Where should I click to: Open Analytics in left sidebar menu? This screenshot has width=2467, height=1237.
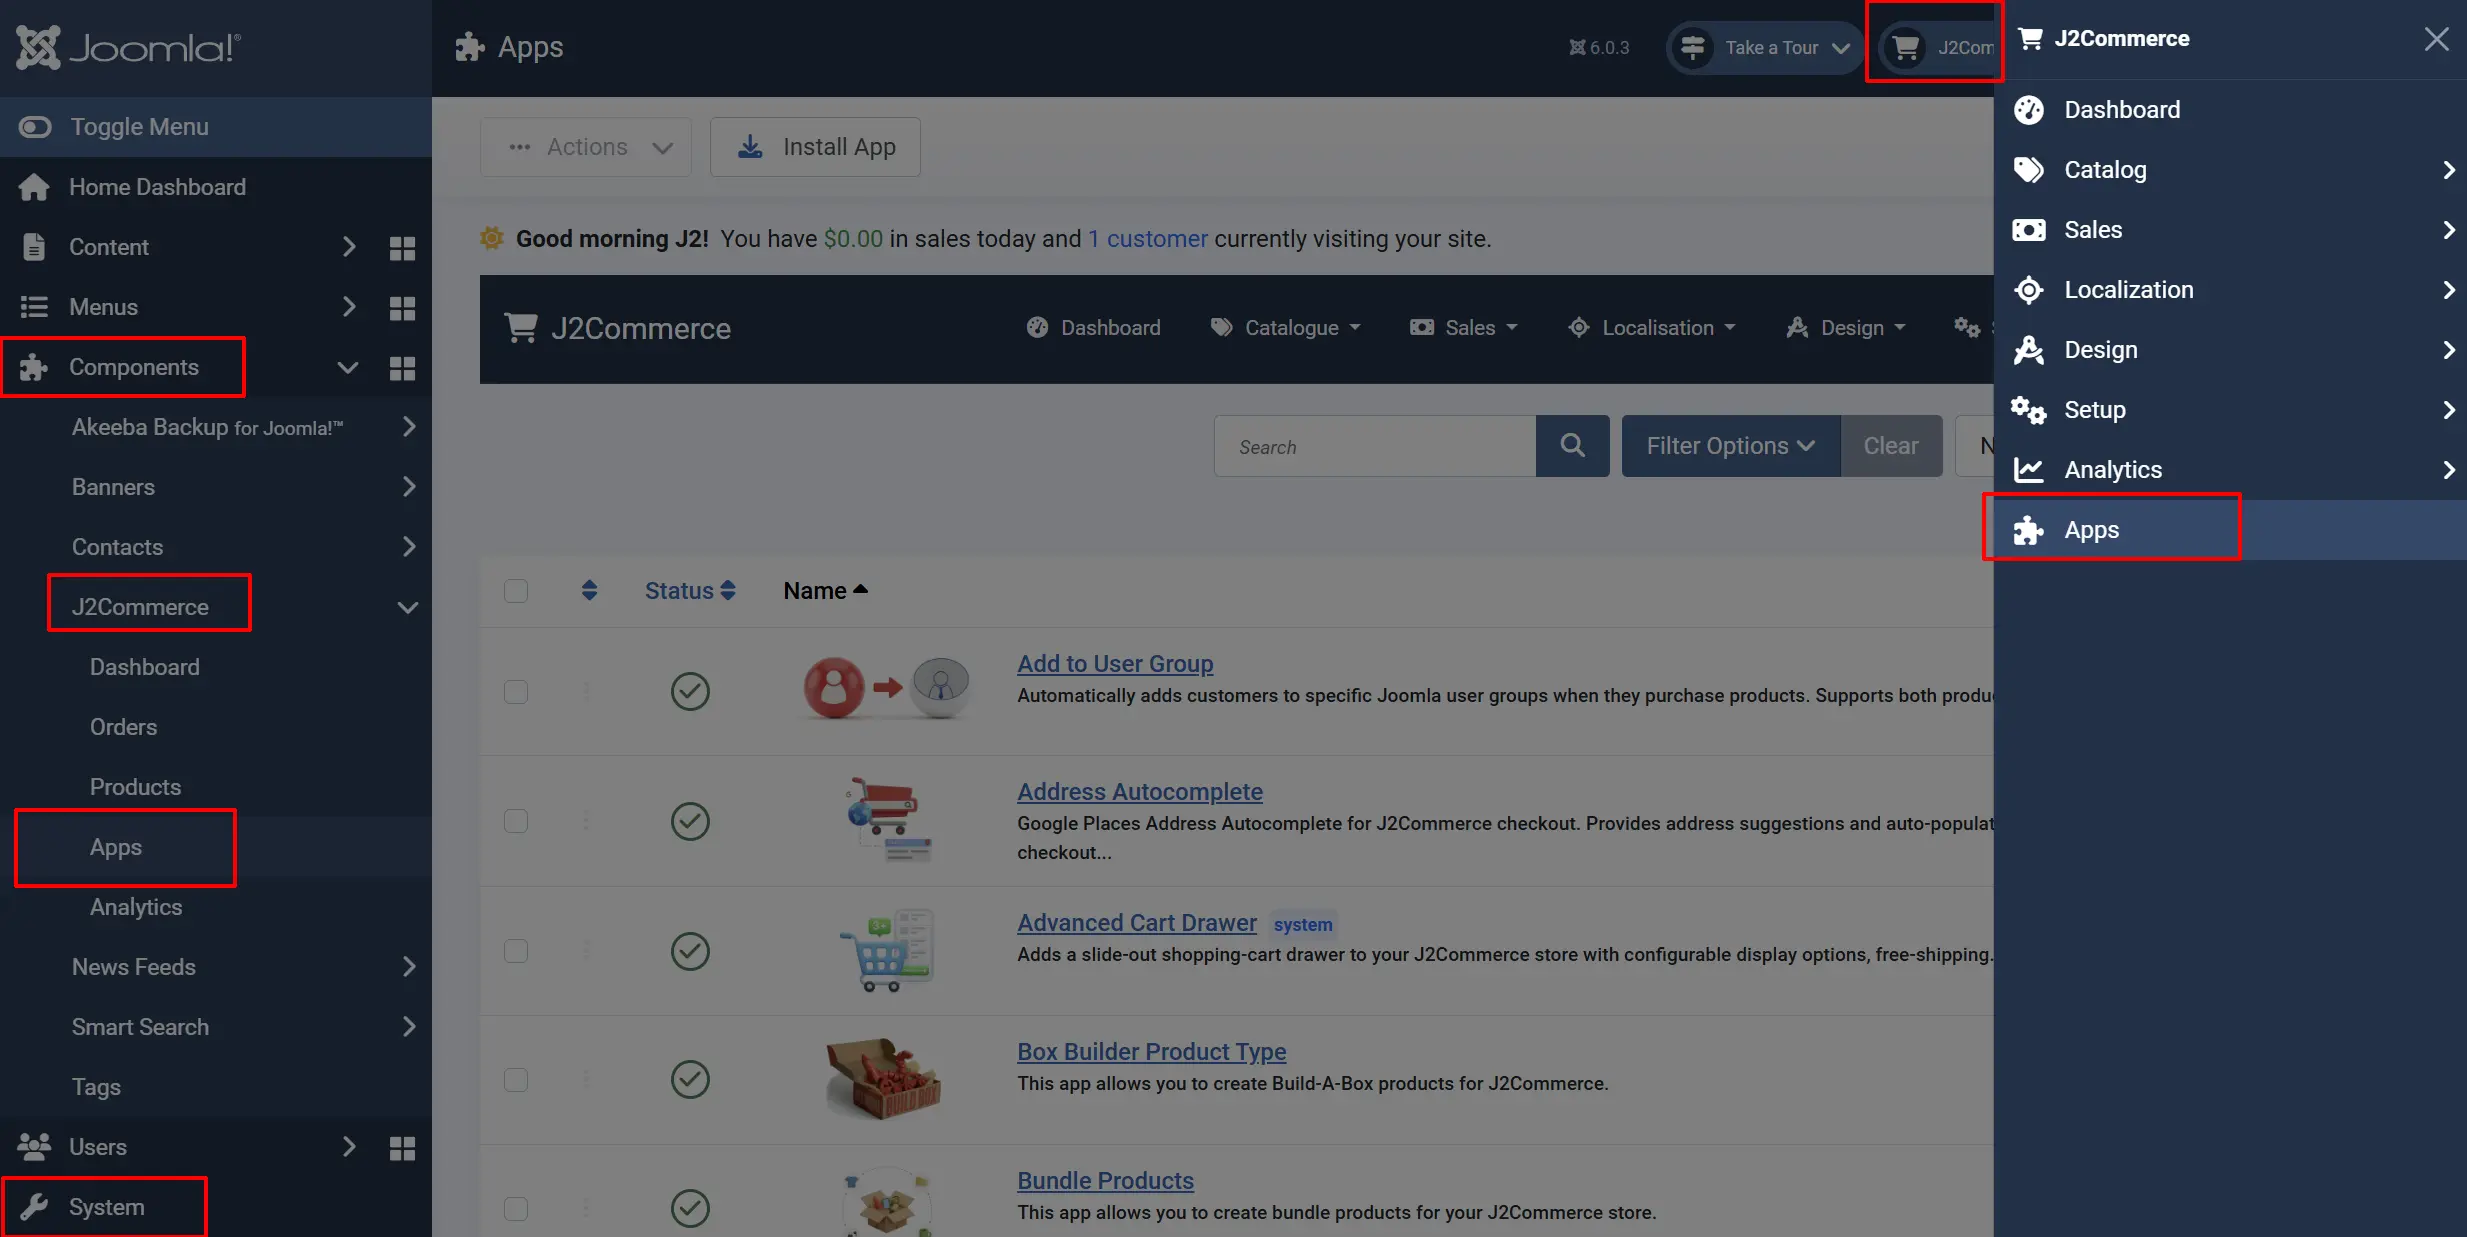(x=136, y=907)
